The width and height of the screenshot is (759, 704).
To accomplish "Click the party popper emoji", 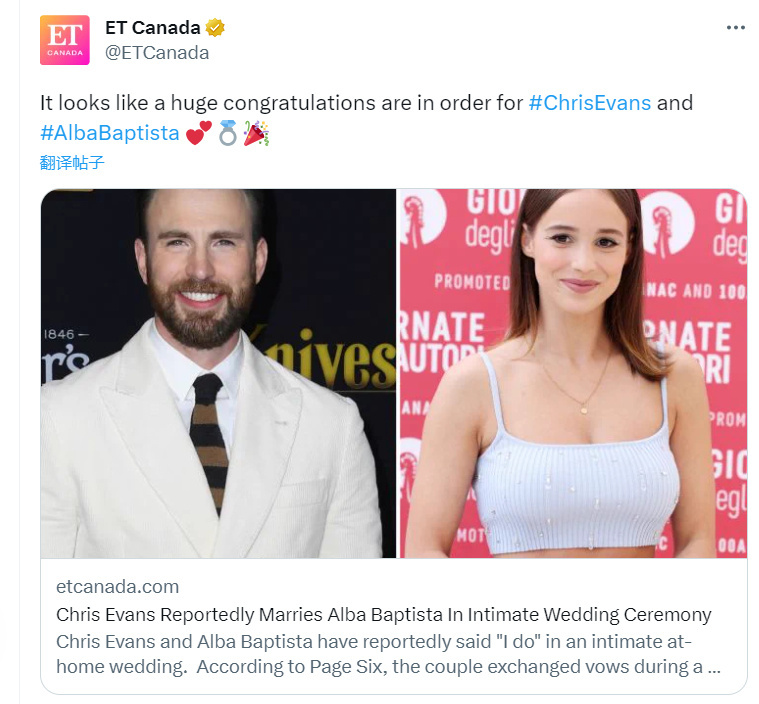I will coord(256,133).
